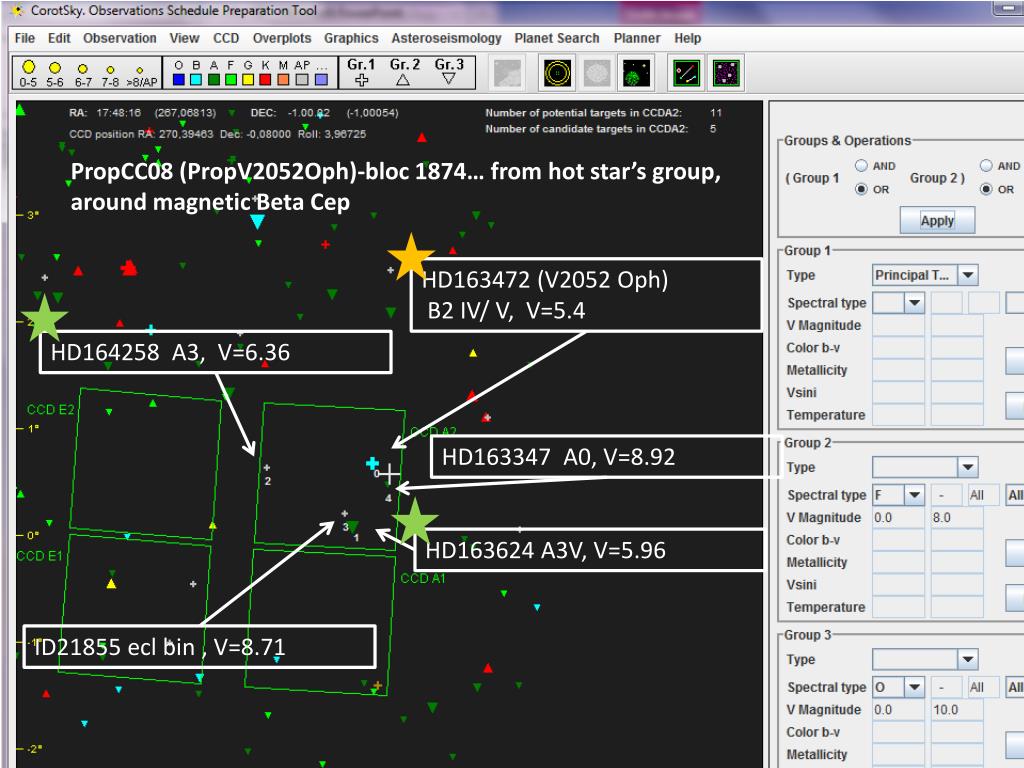Open the Planet Search menu

[557, 38]
